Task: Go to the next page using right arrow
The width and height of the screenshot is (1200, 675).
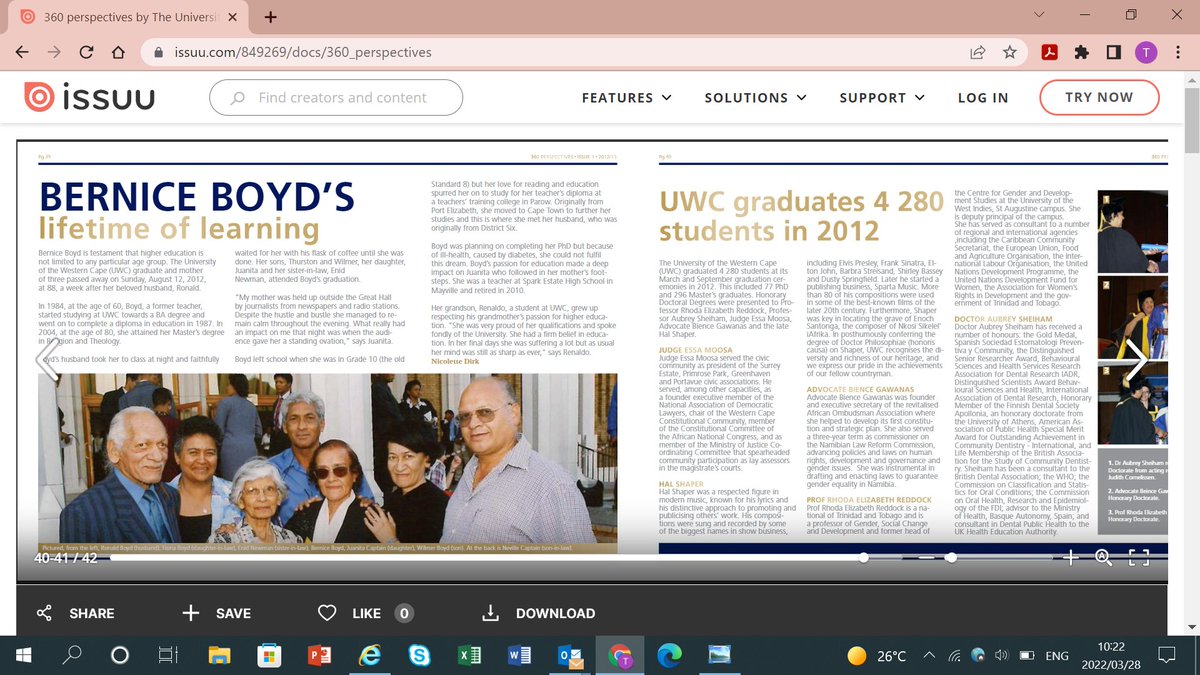Action: (x=1136, y=359)
